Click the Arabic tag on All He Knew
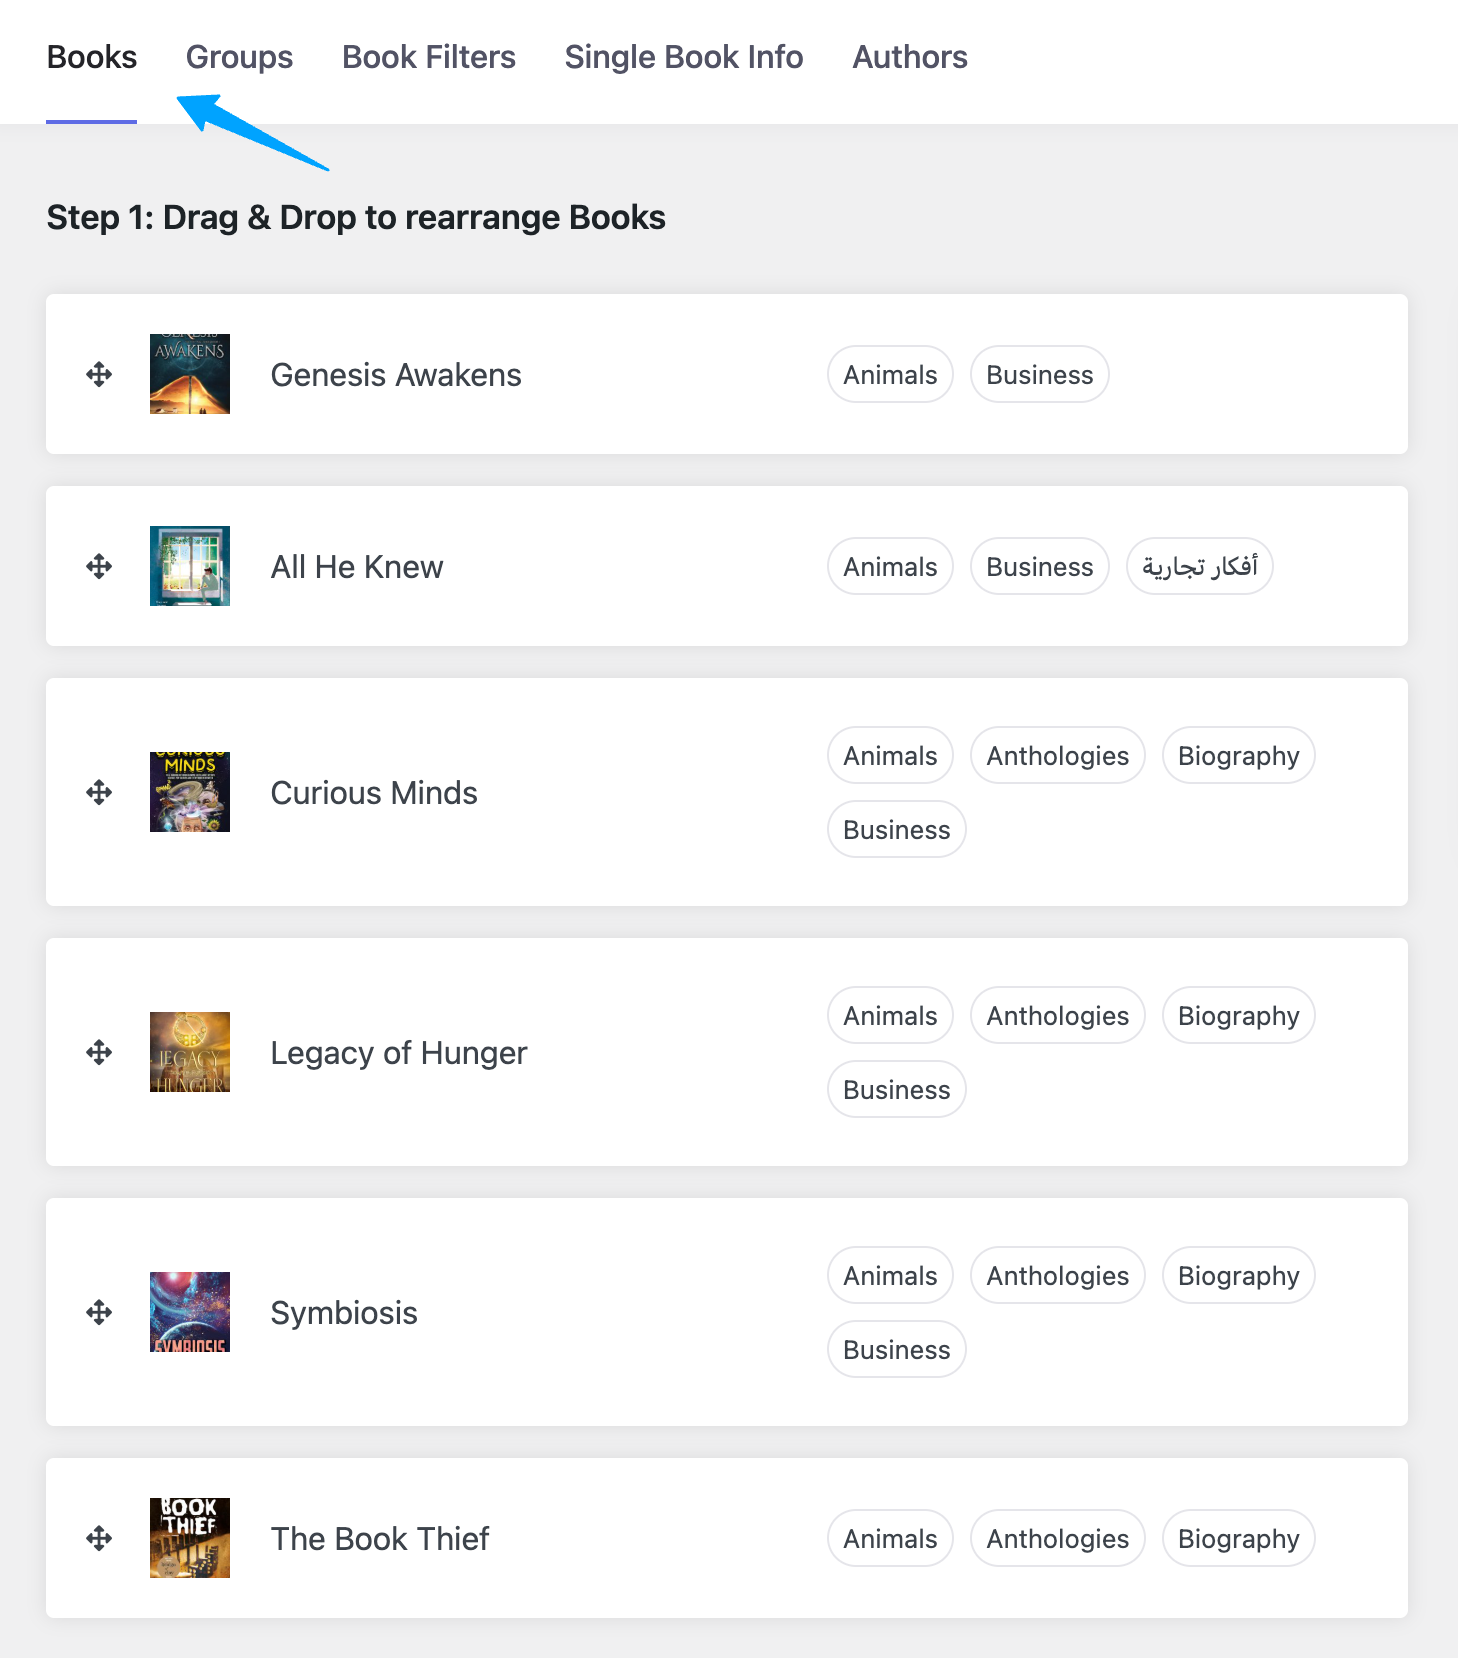 pos(1199,567)
